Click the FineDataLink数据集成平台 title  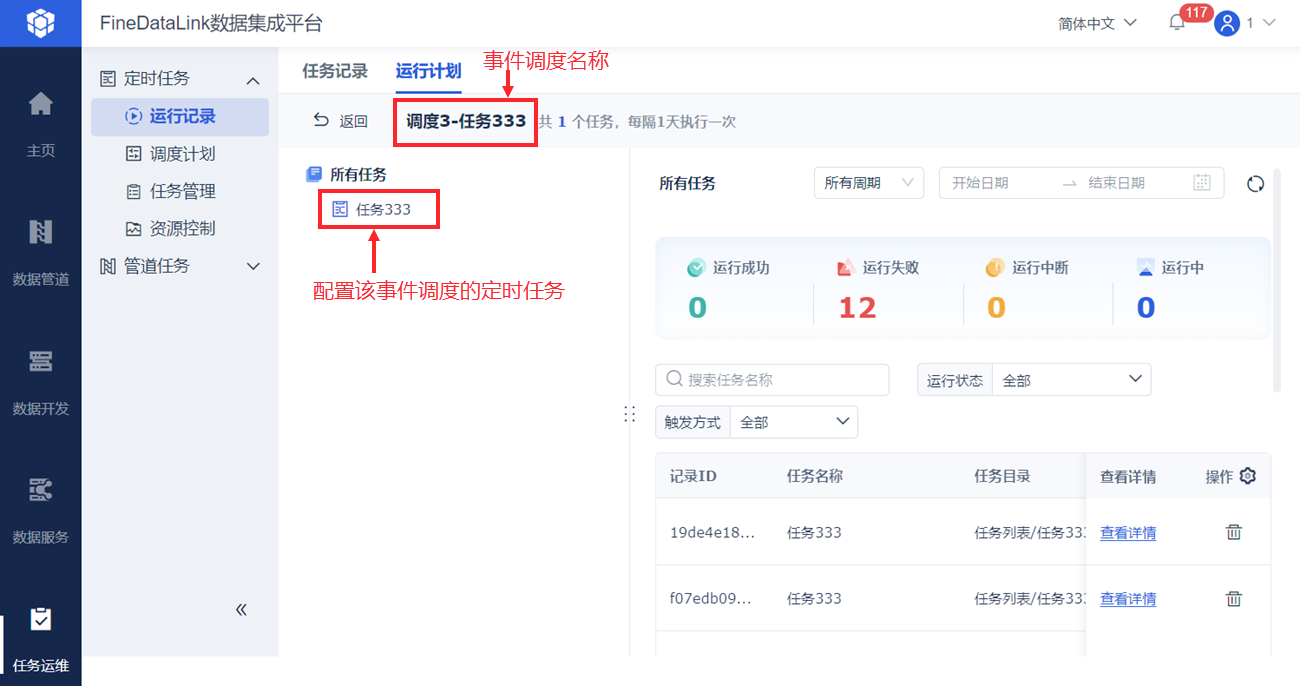tap(211, 23)
